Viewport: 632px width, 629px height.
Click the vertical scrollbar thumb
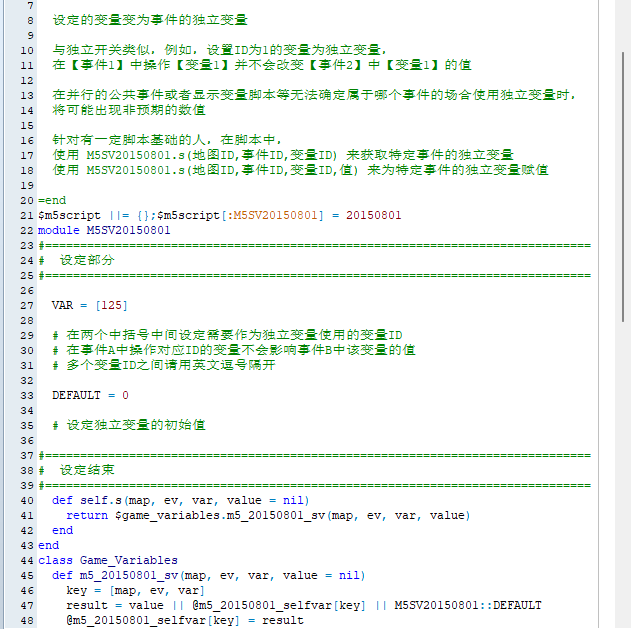[x=623, y=187]
